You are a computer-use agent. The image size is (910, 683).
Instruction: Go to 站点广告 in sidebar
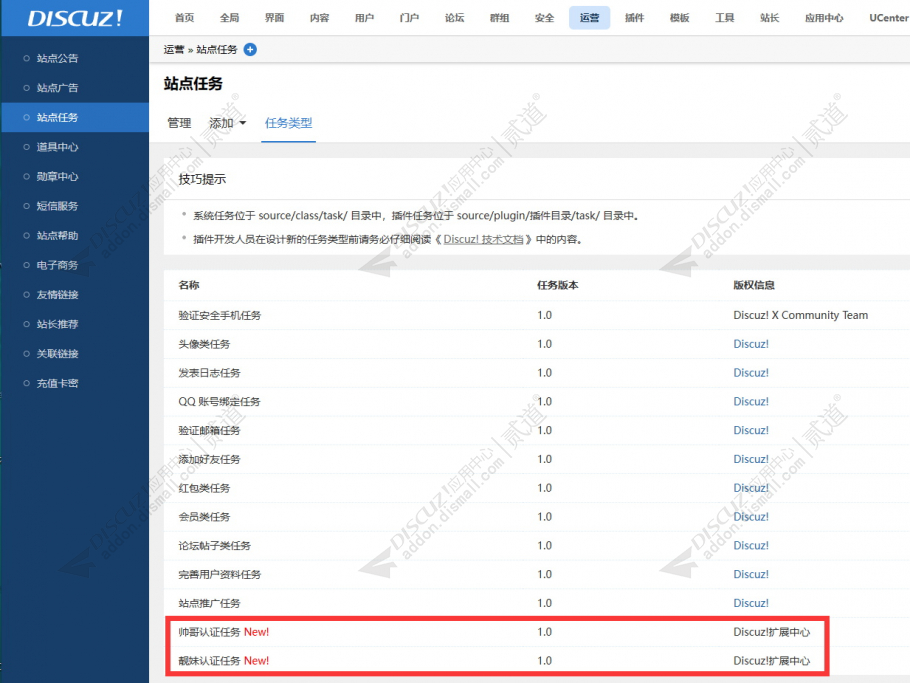click(57, 88)
